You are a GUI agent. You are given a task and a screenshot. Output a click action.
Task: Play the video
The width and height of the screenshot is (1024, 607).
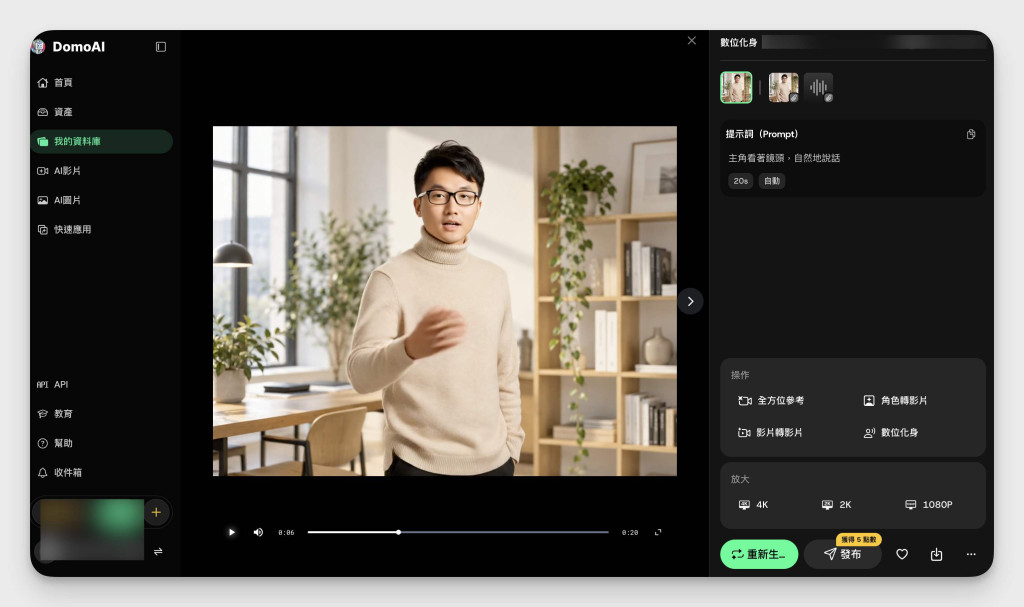(231, 533)
